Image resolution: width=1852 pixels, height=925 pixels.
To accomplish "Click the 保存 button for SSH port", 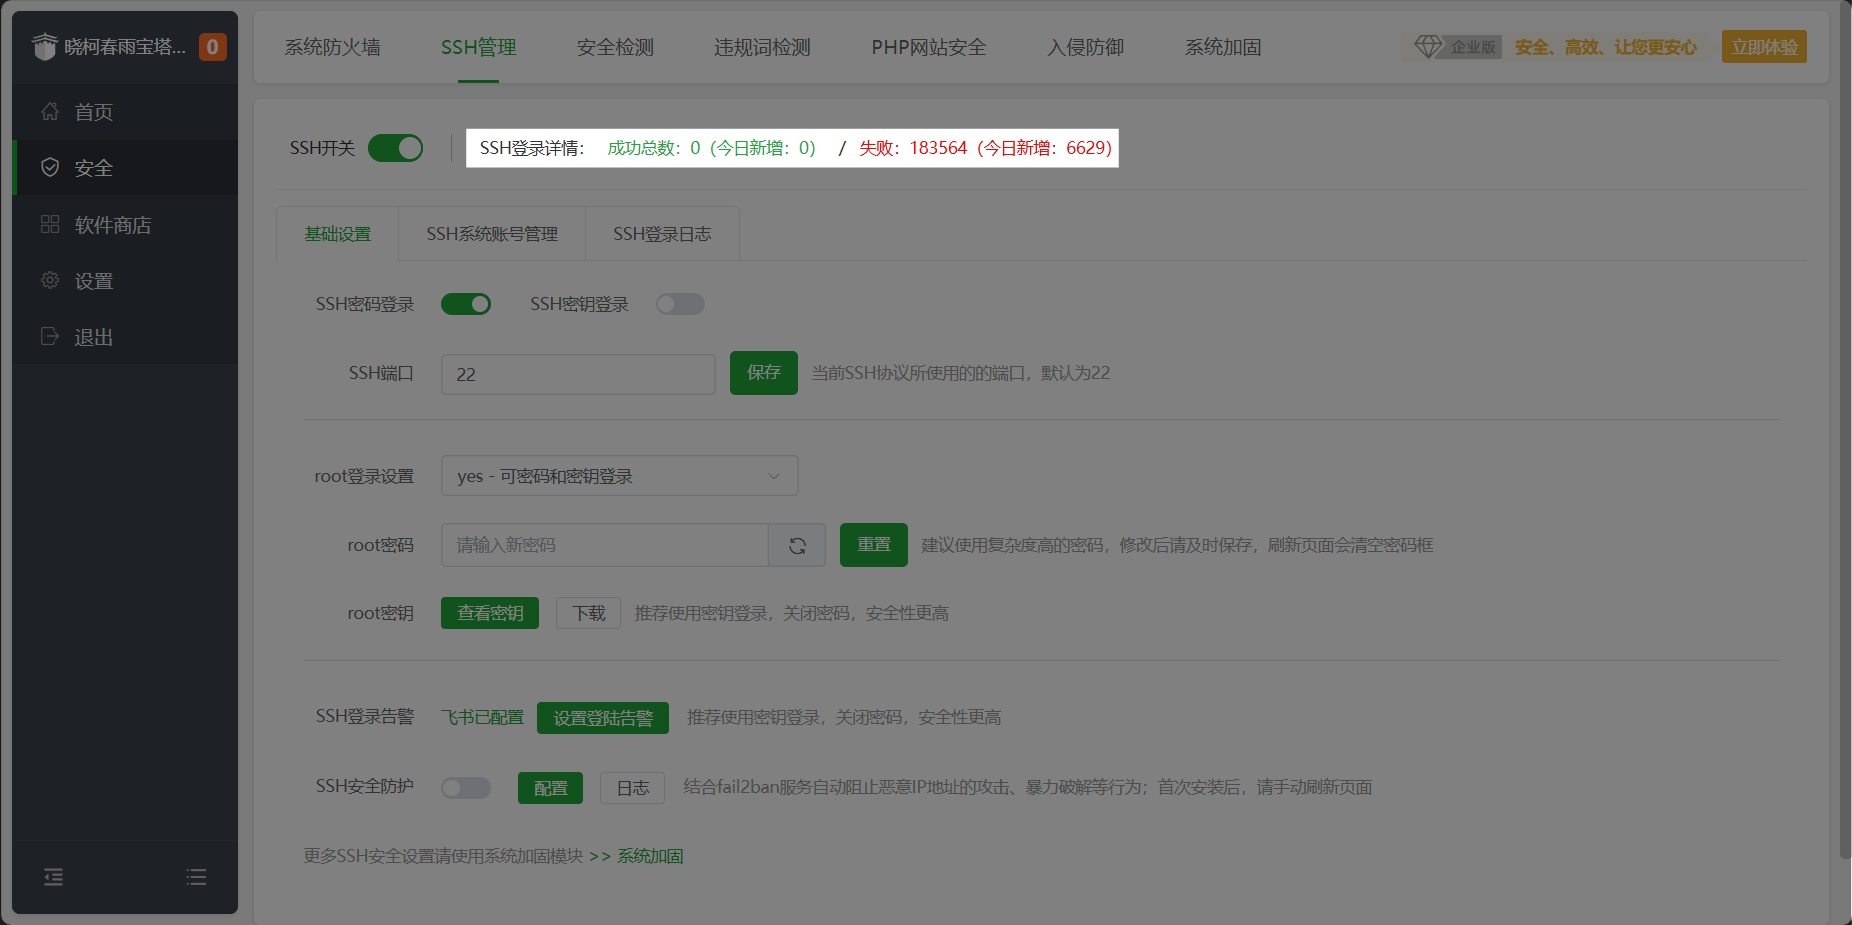I will [763, 373].
